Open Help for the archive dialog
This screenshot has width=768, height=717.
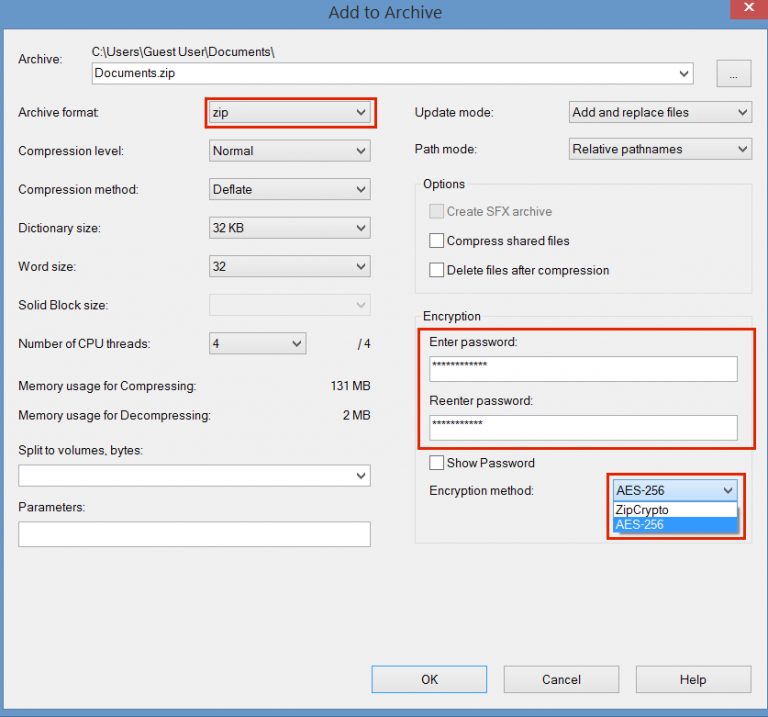point(693,679)
